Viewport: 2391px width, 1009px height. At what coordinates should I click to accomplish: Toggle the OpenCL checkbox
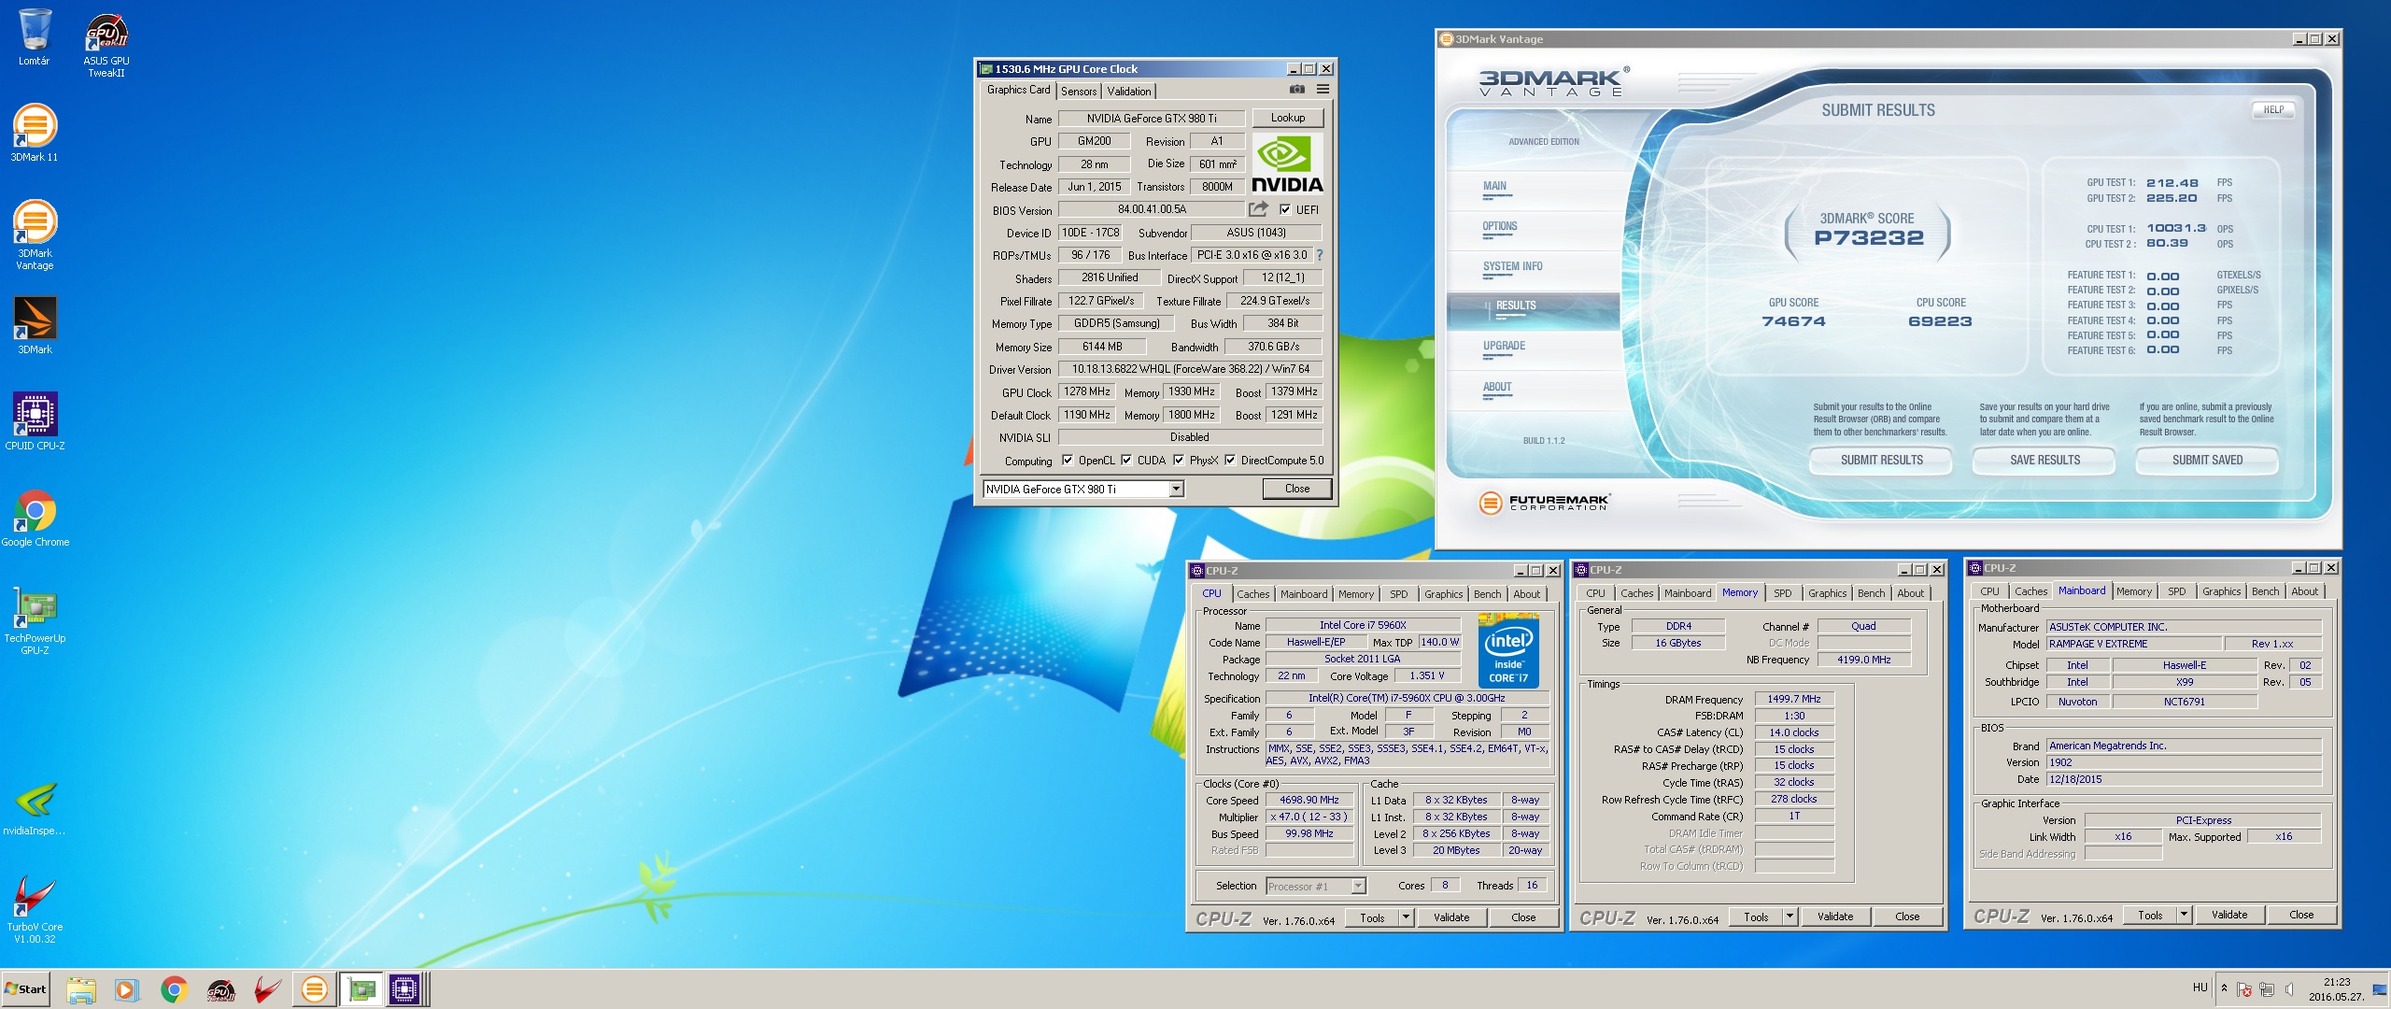point(1067,460)
